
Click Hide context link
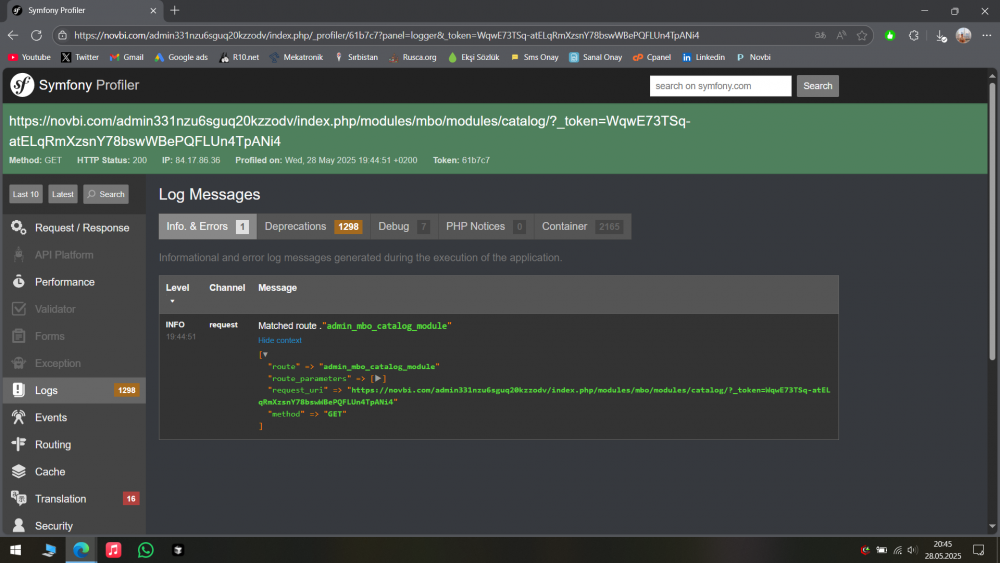pos(280,340)
